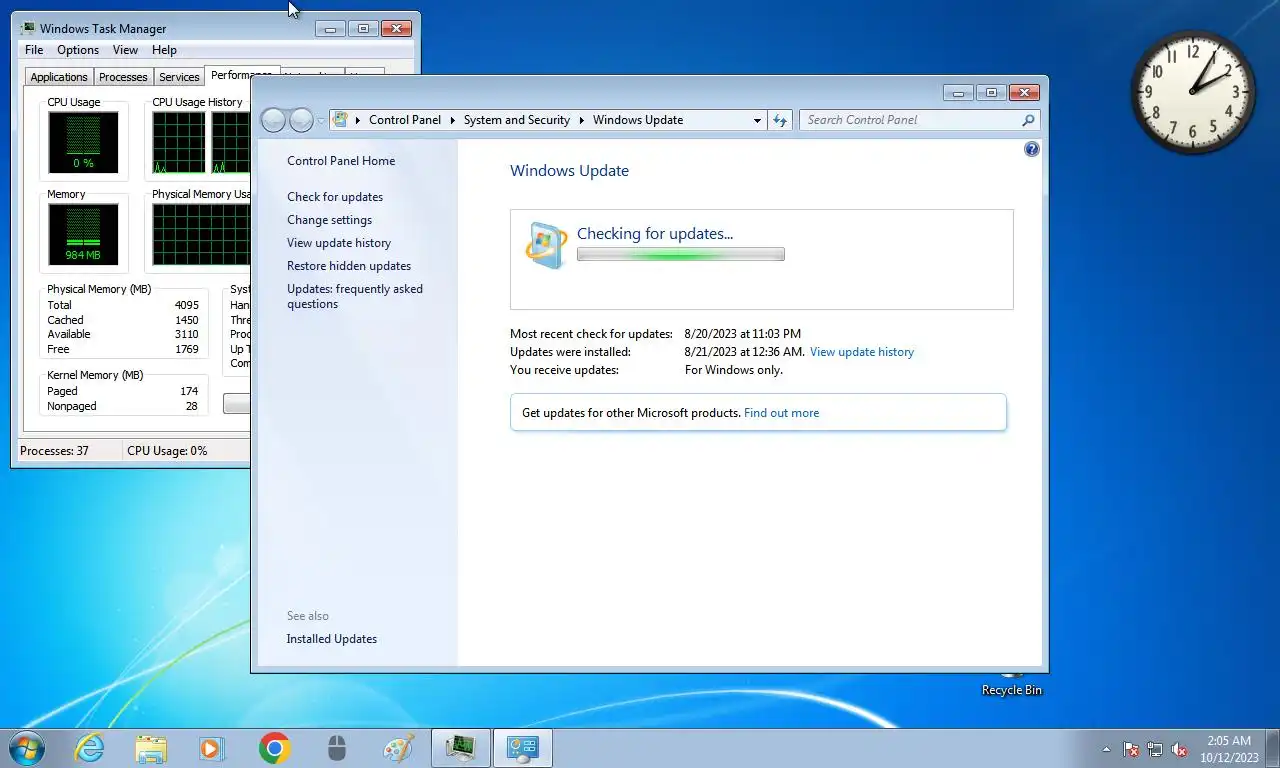Click the Back arrow in Control Panel
The image size is (1280, 768).
click(x=273, y=120)
